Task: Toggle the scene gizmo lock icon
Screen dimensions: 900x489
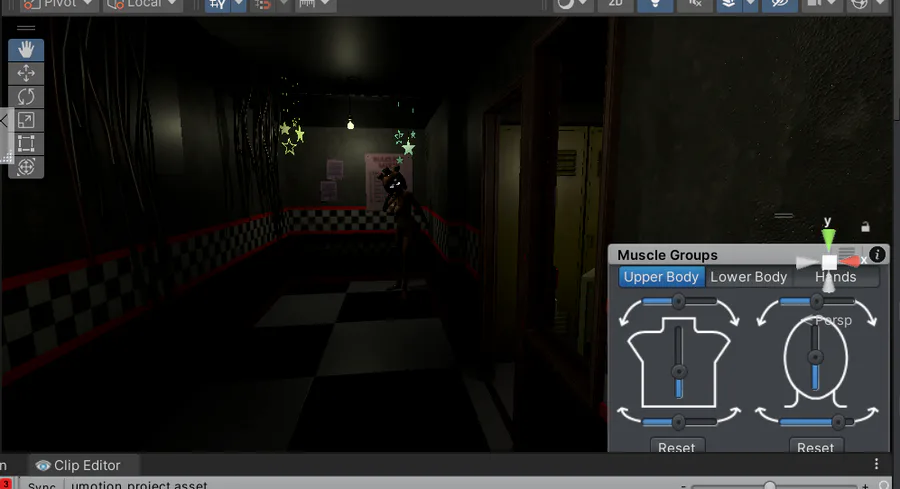Action: click(x=866, y=227)
